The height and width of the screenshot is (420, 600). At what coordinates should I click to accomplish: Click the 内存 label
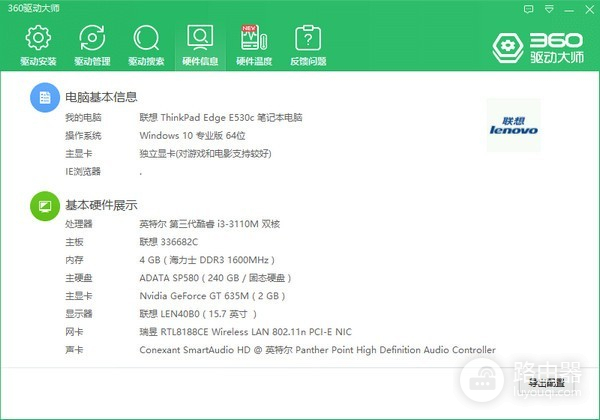coord(74,260)
